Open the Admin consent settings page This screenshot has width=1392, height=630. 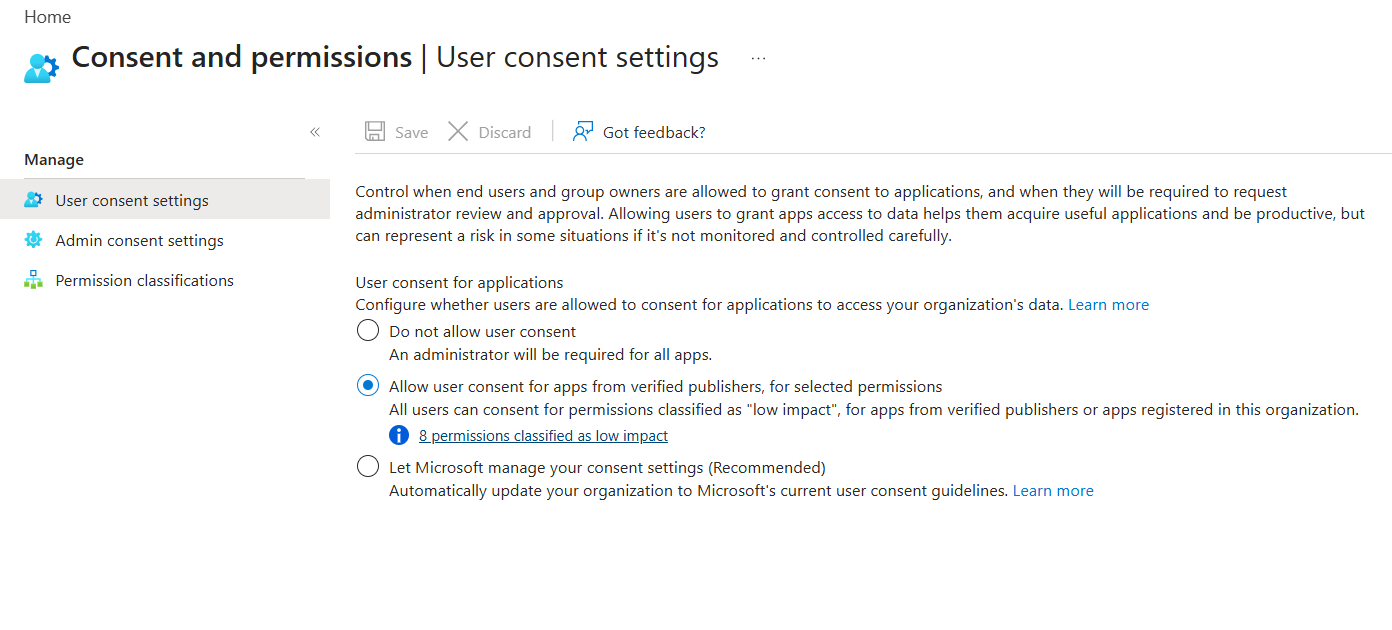[x=139, y=240]
